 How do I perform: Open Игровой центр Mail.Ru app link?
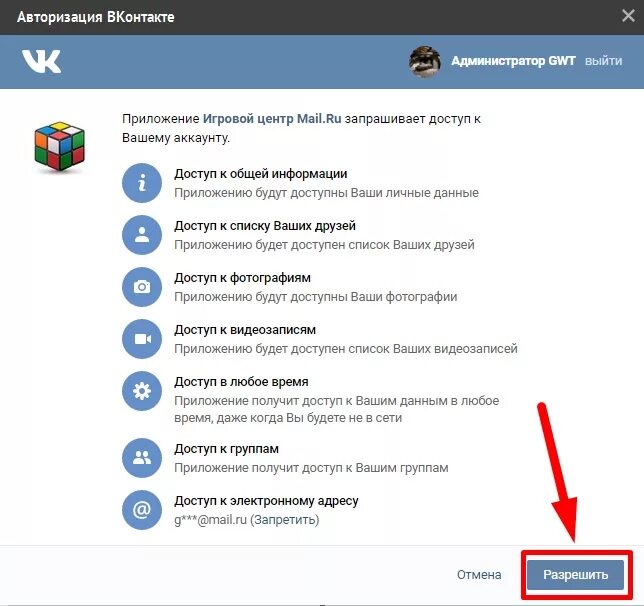tap(272, 119)
